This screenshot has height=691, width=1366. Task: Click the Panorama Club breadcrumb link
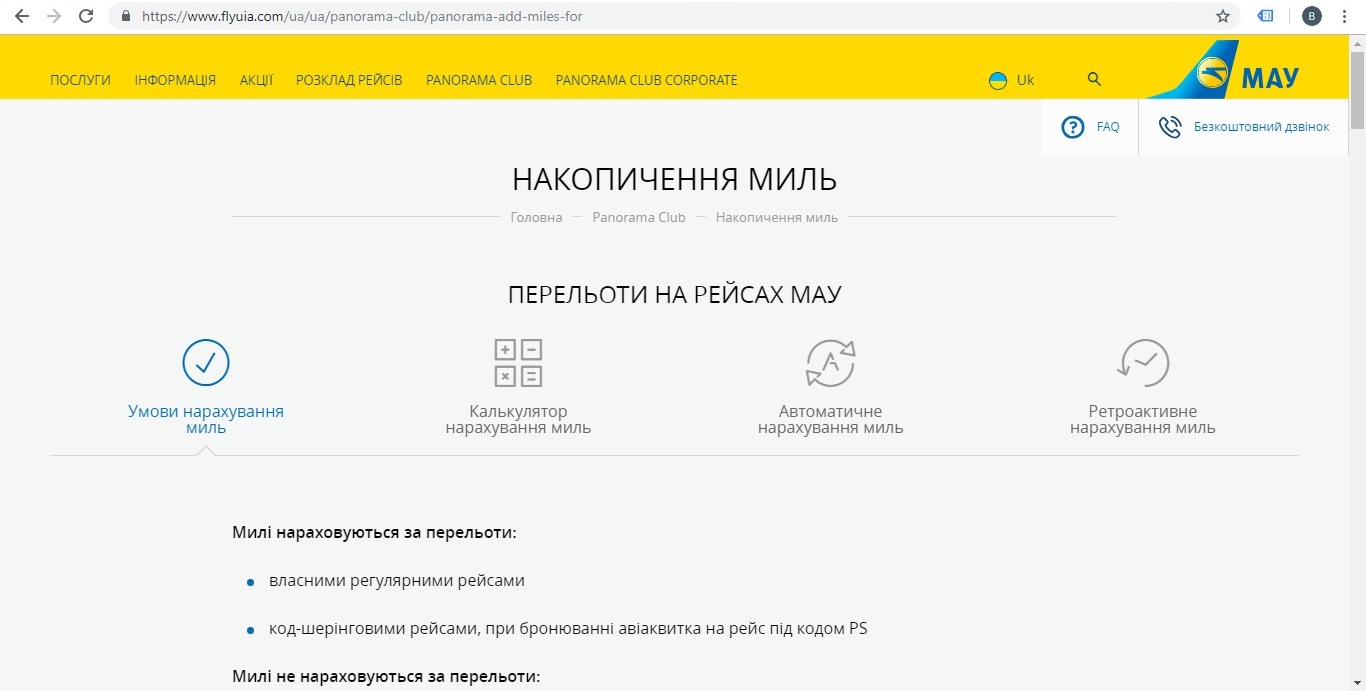639,217
